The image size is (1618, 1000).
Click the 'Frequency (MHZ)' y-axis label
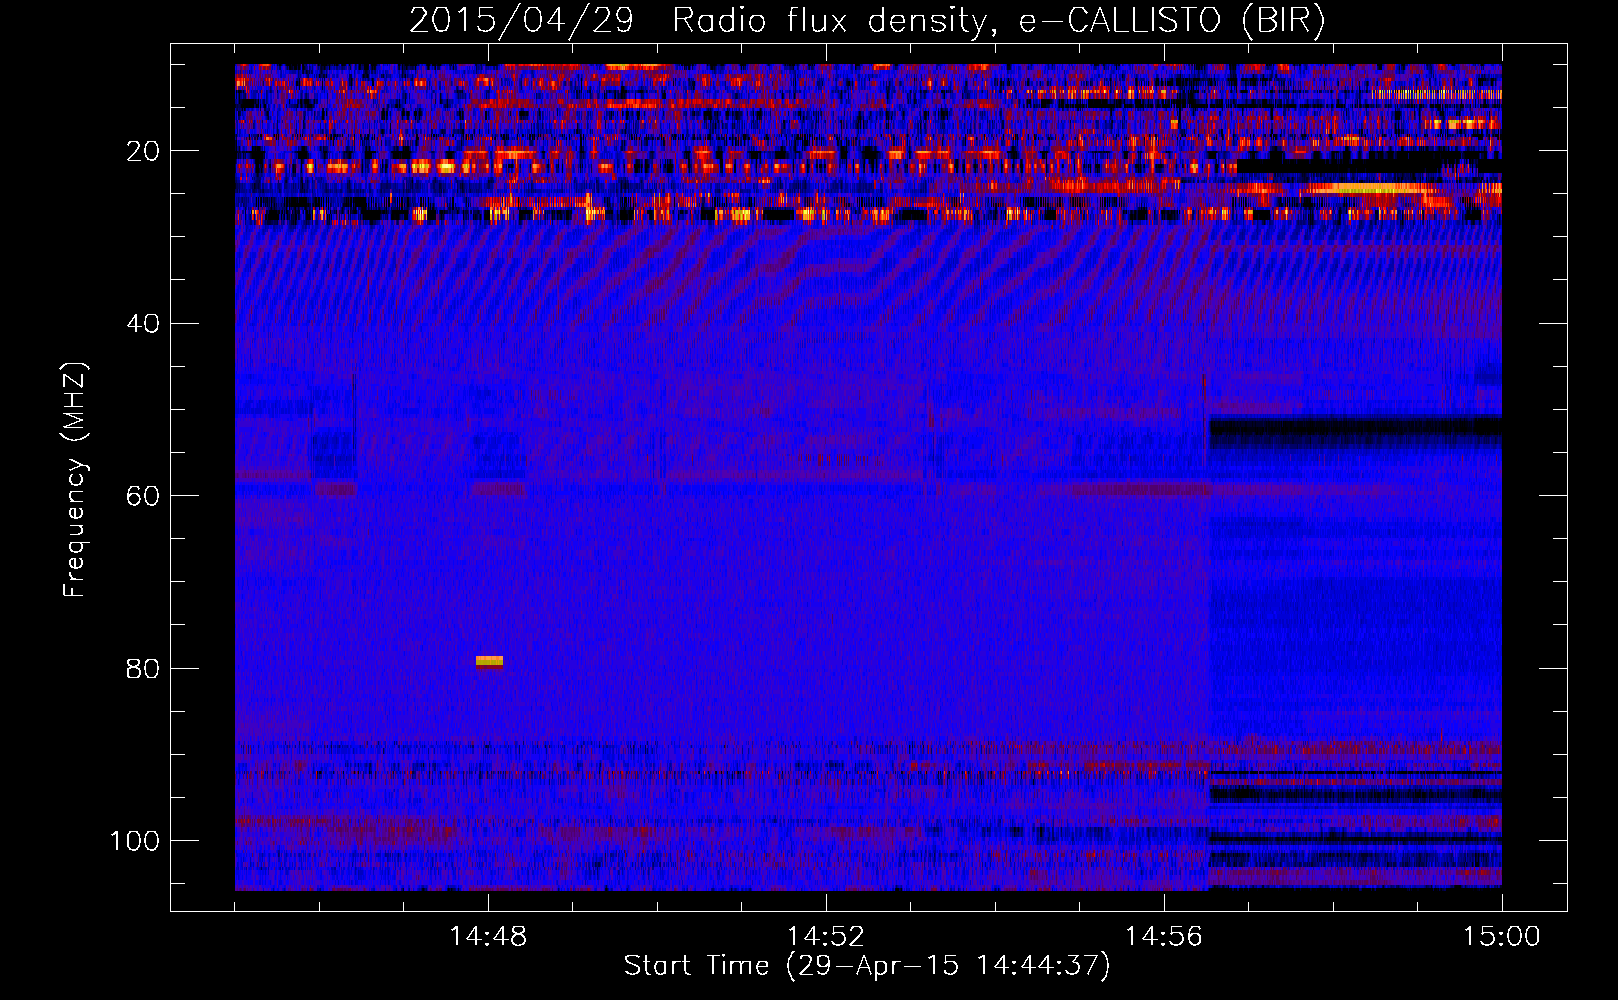75,480
